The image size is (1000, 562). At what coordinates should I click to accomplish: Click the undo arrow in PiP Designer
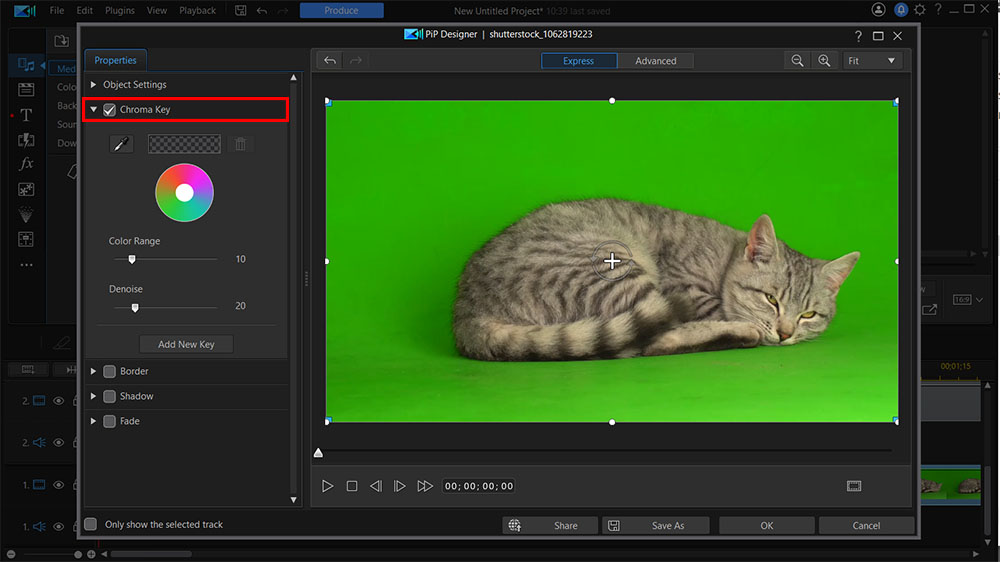(x=330, y=61)
